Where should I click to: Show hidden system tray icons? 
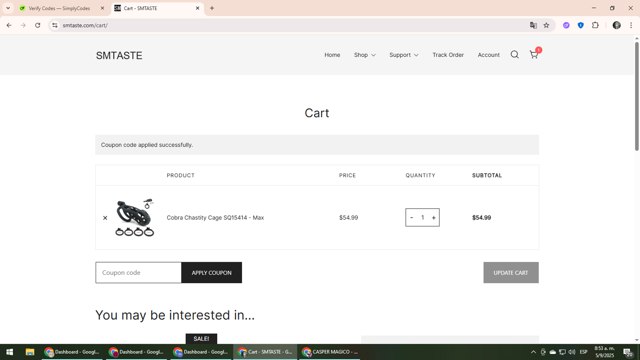[x=533, y=352]
